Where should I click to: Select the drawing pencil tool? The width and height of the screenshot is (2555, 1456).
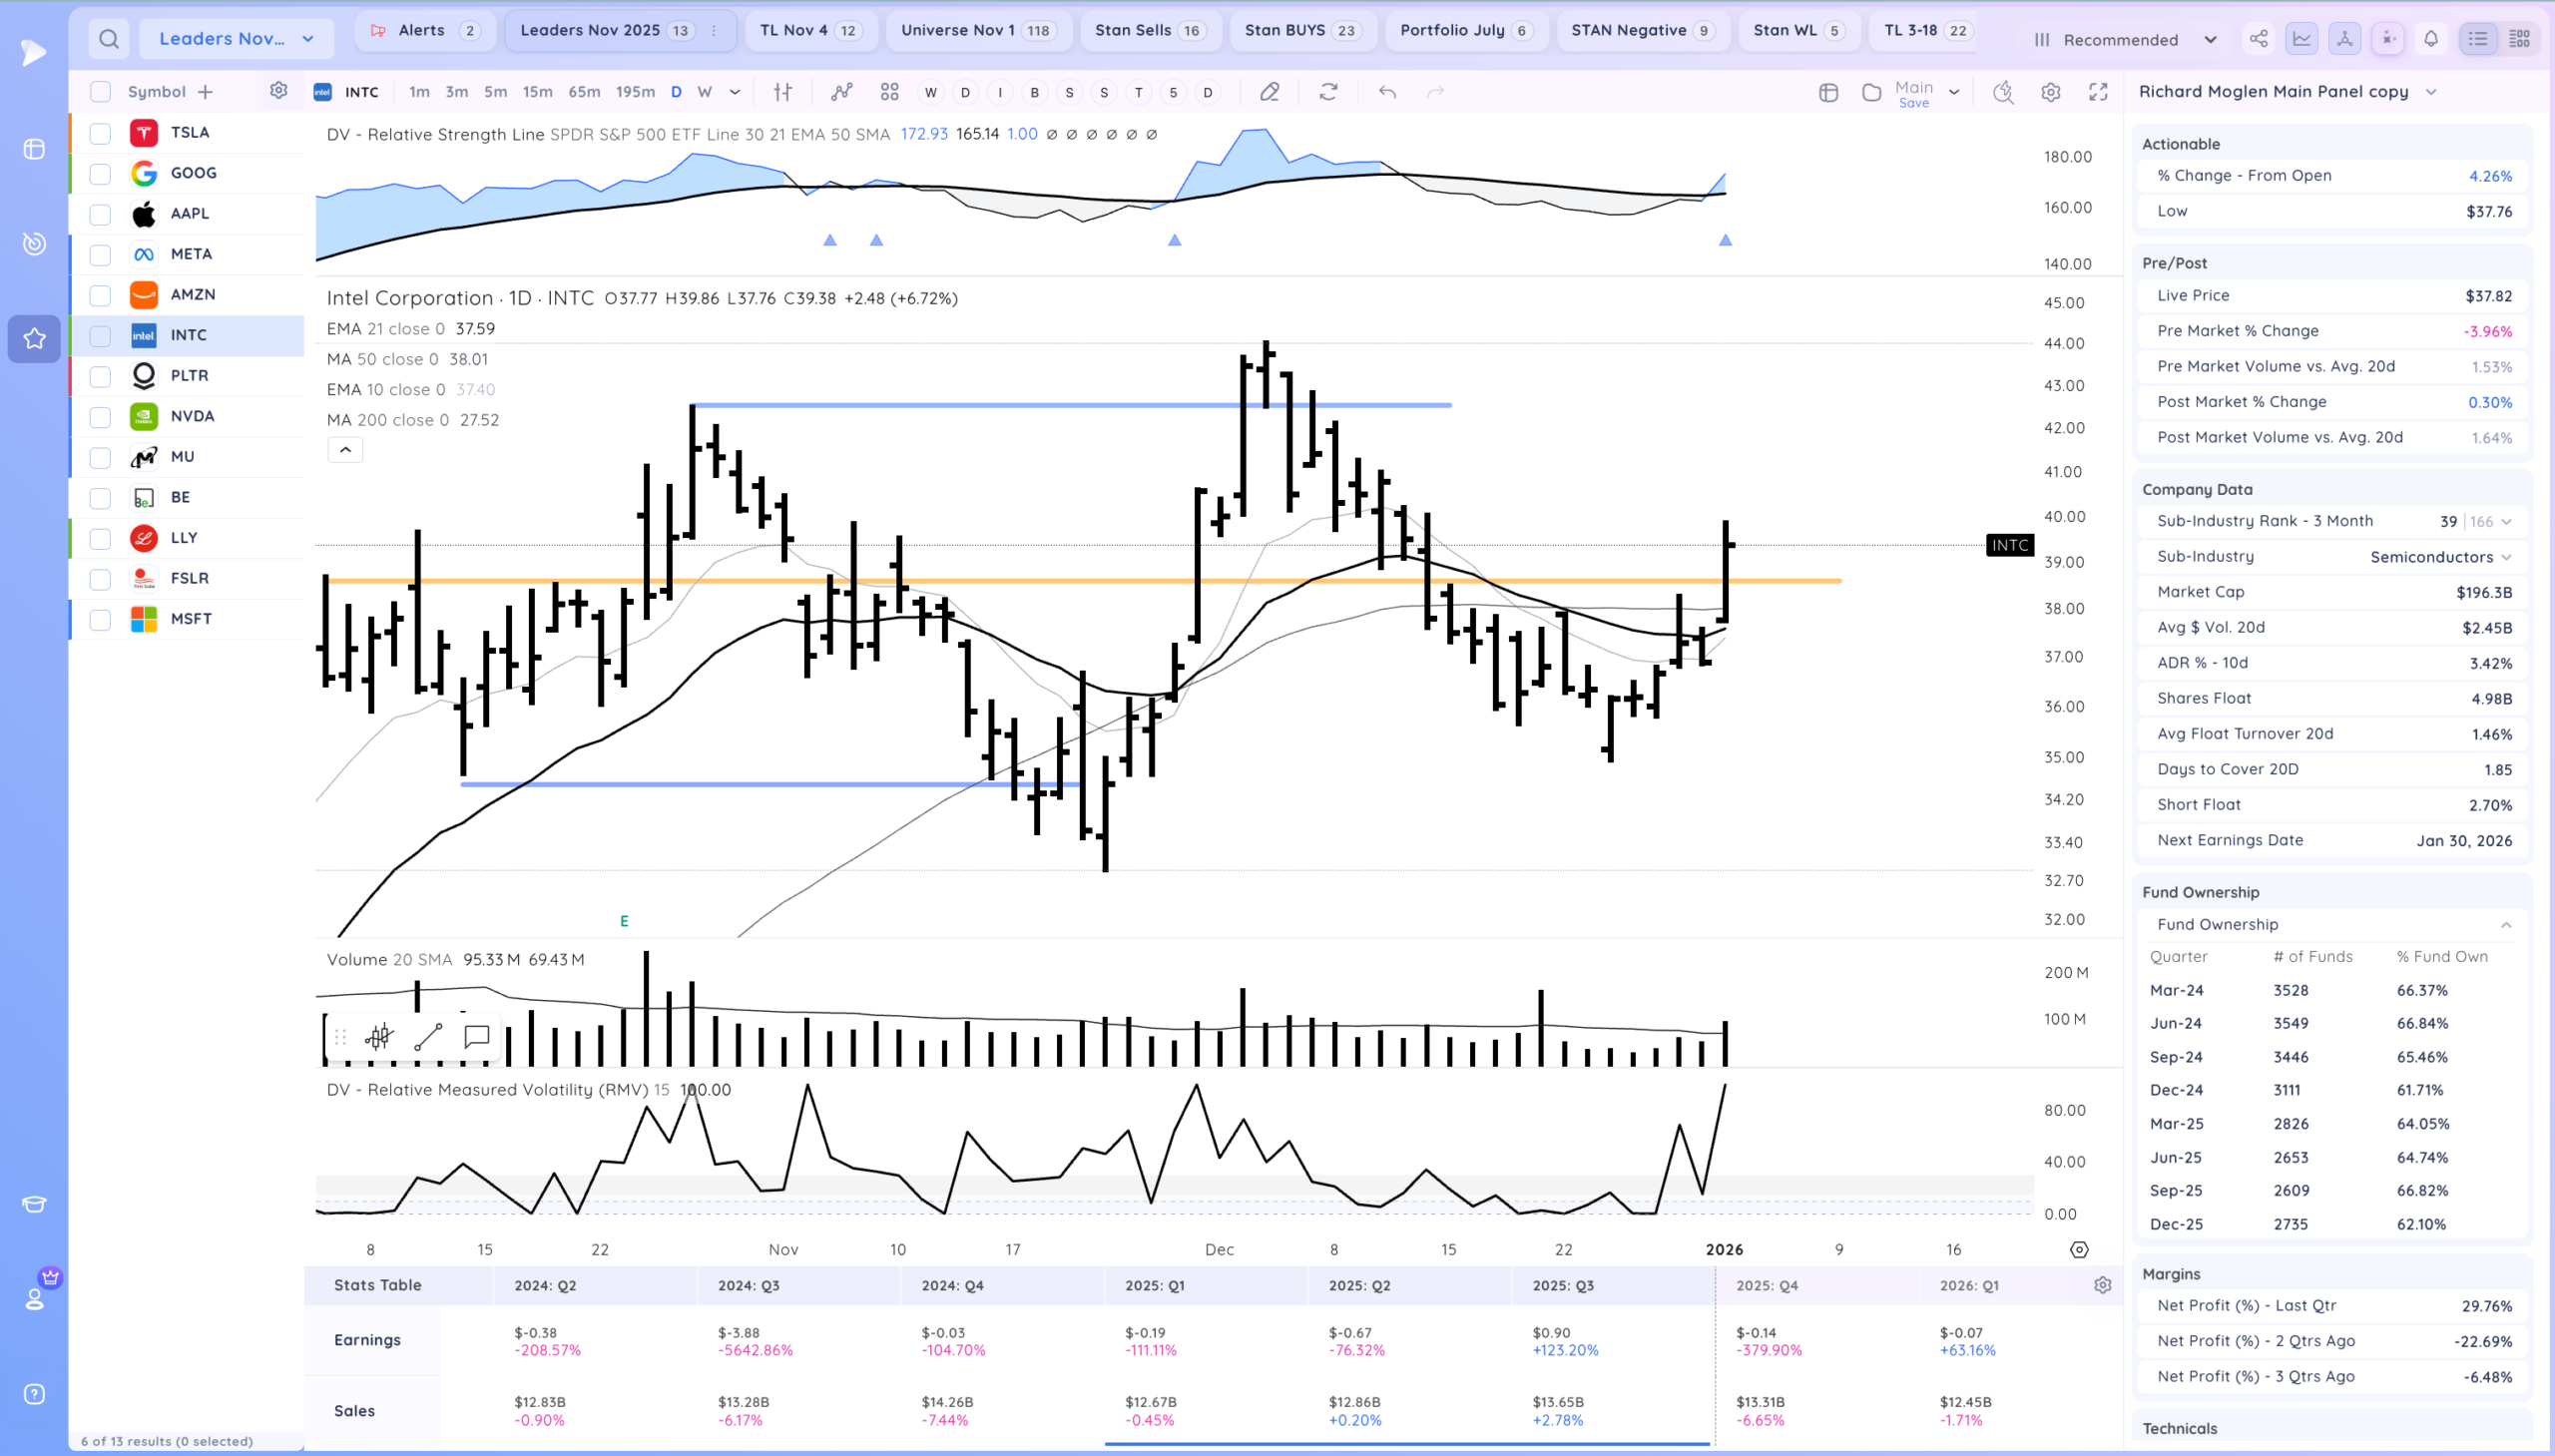tap(1269, 92)
